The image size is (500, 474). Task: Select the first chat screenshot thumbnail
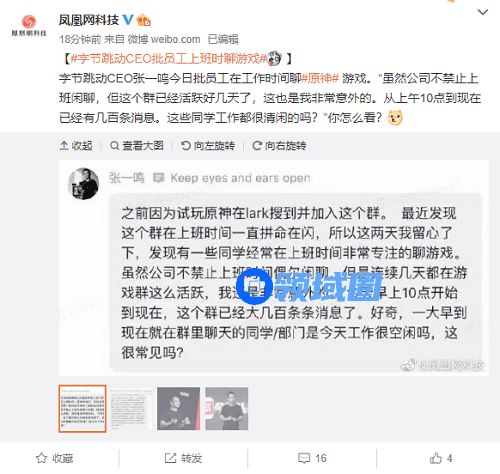pos(82,409)
